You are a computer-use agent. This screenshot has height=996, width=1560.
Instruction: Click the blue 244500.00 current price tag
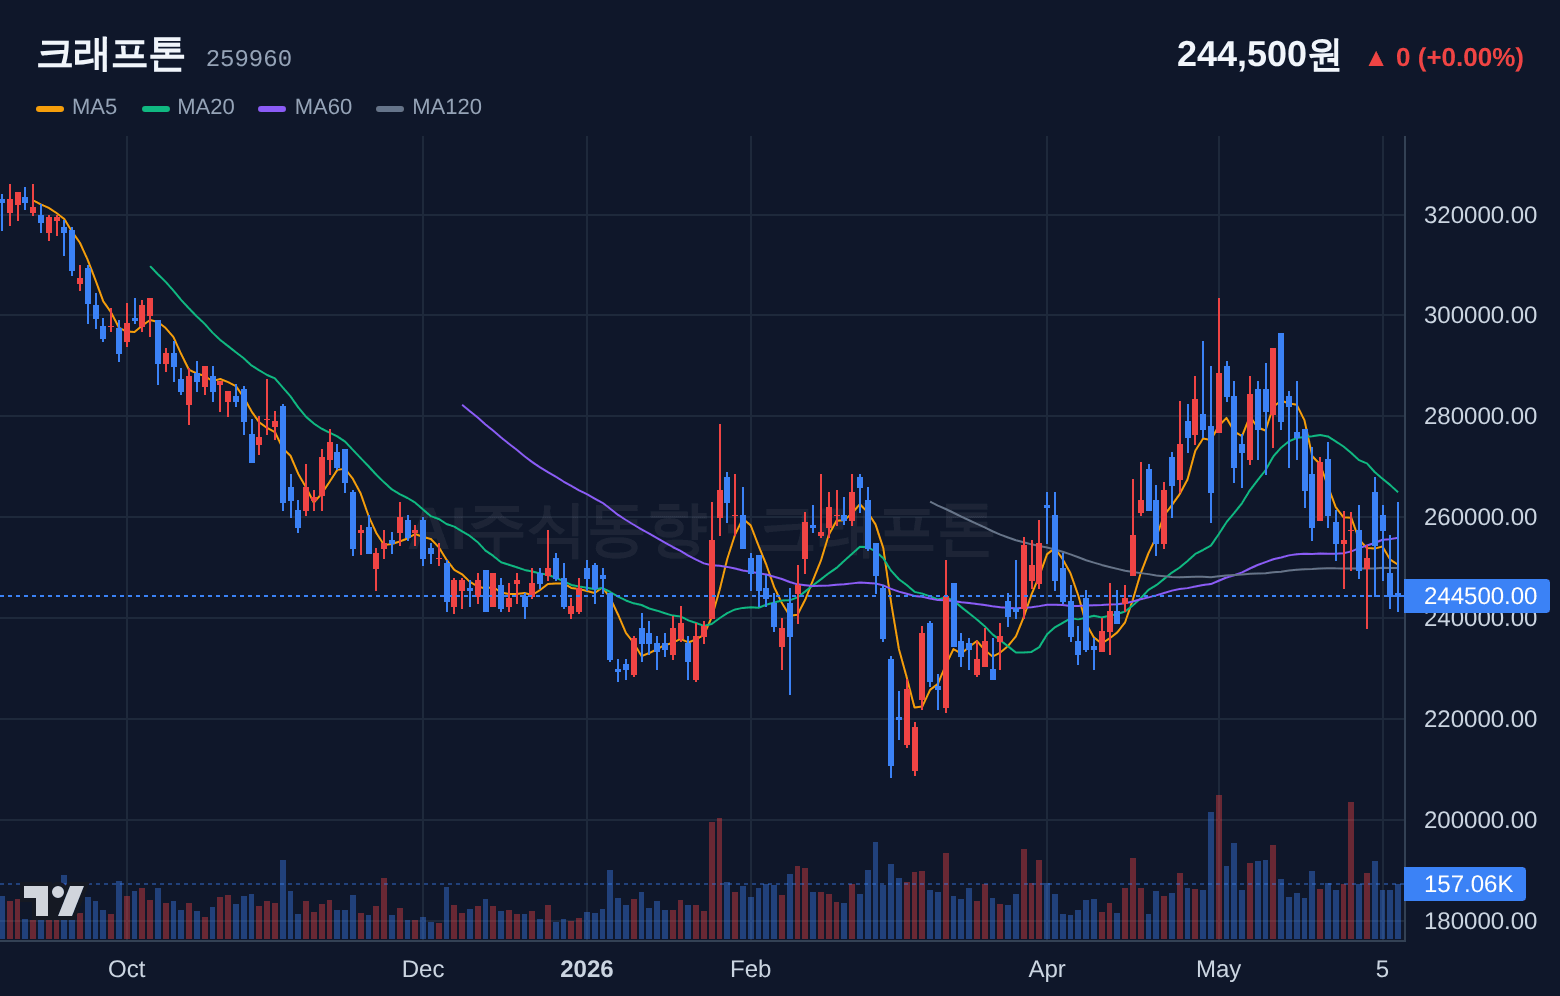1477,596
